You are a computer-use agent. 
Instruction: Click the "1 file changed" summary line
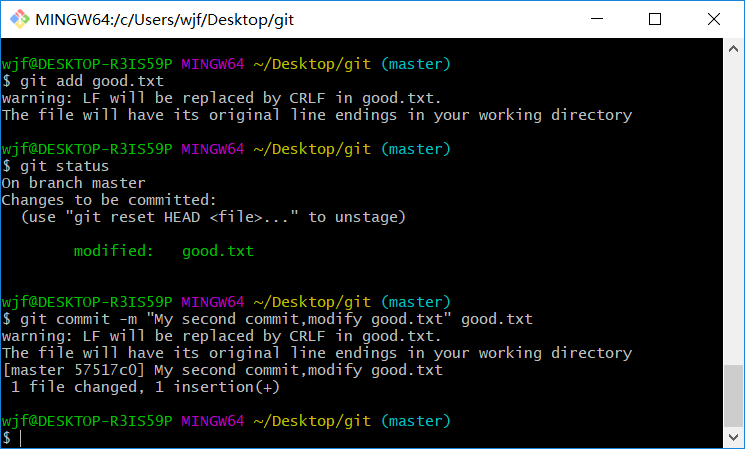pos(145,387)
